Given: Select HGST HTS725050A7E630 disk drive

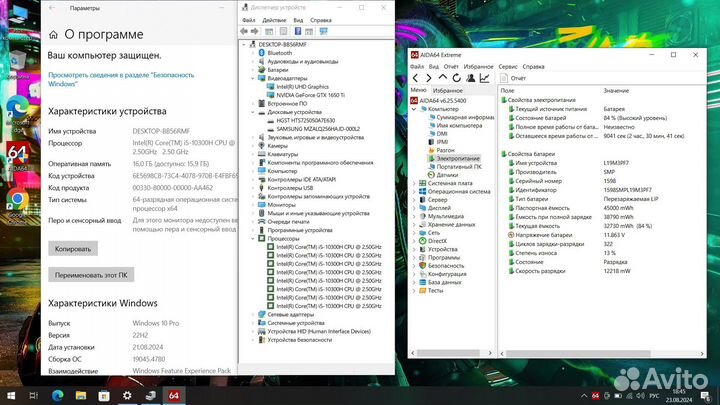Looking at the screenshot, I should (x=305, y=120).
